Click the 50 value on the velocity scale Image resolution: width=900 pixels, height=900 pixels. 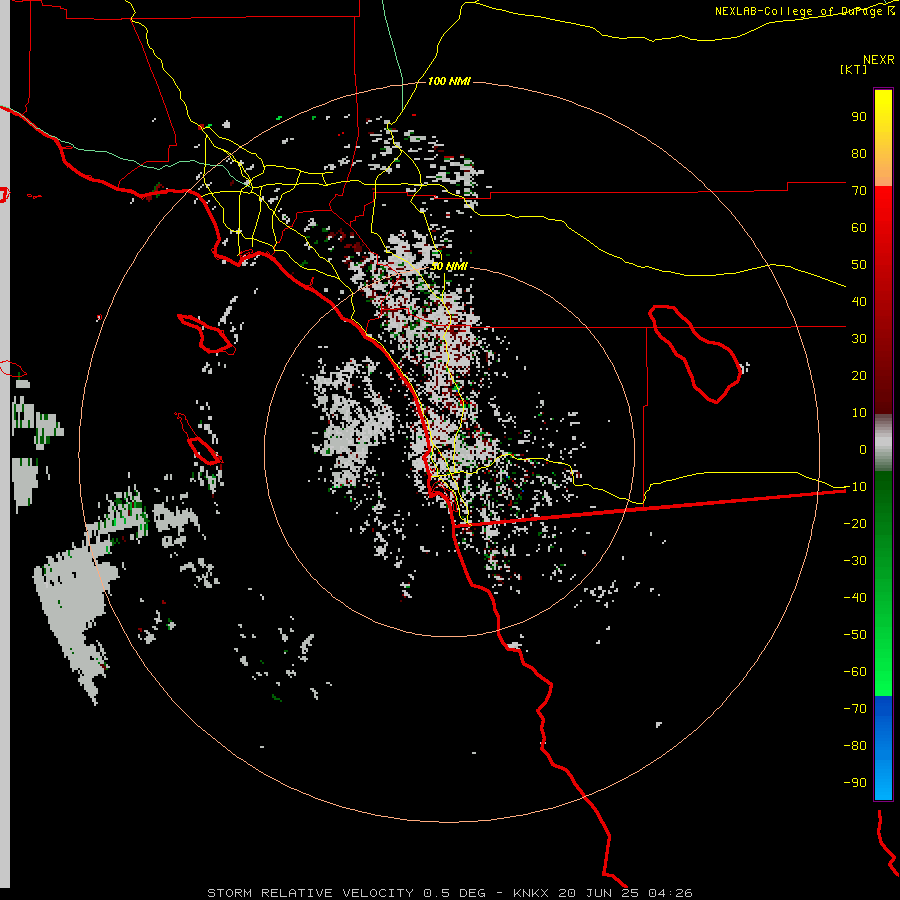pyautogui.click(x=859, y=265)
